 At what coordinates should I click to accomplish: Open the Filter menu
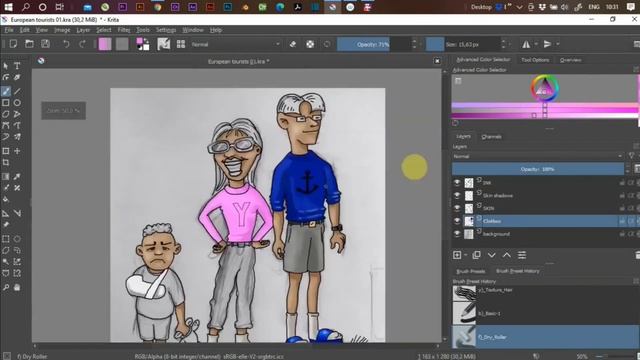124,30
